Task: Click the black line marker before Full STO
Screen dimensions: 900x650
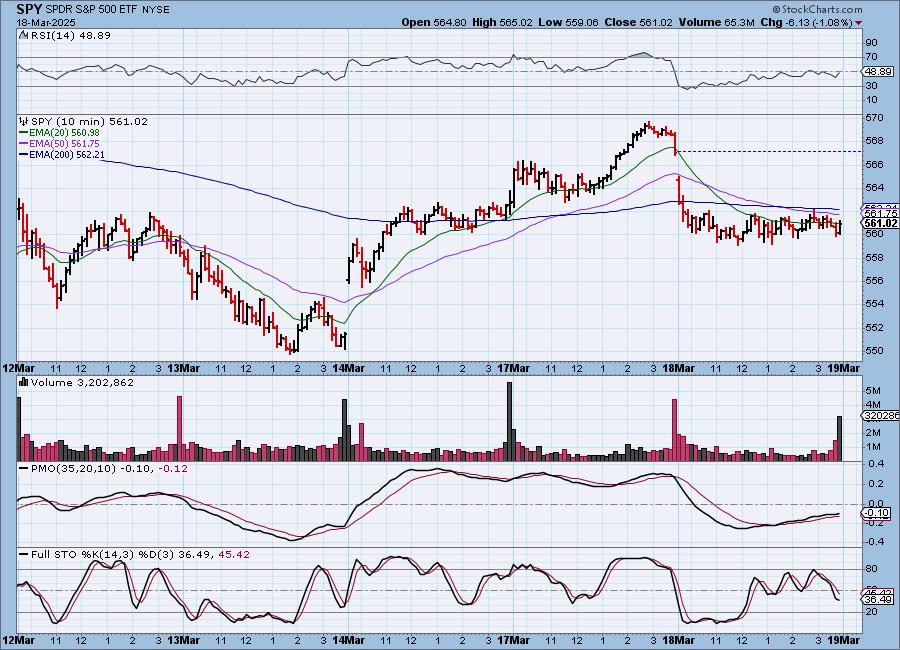Action: pyautogui.click(x=24, y=555)
